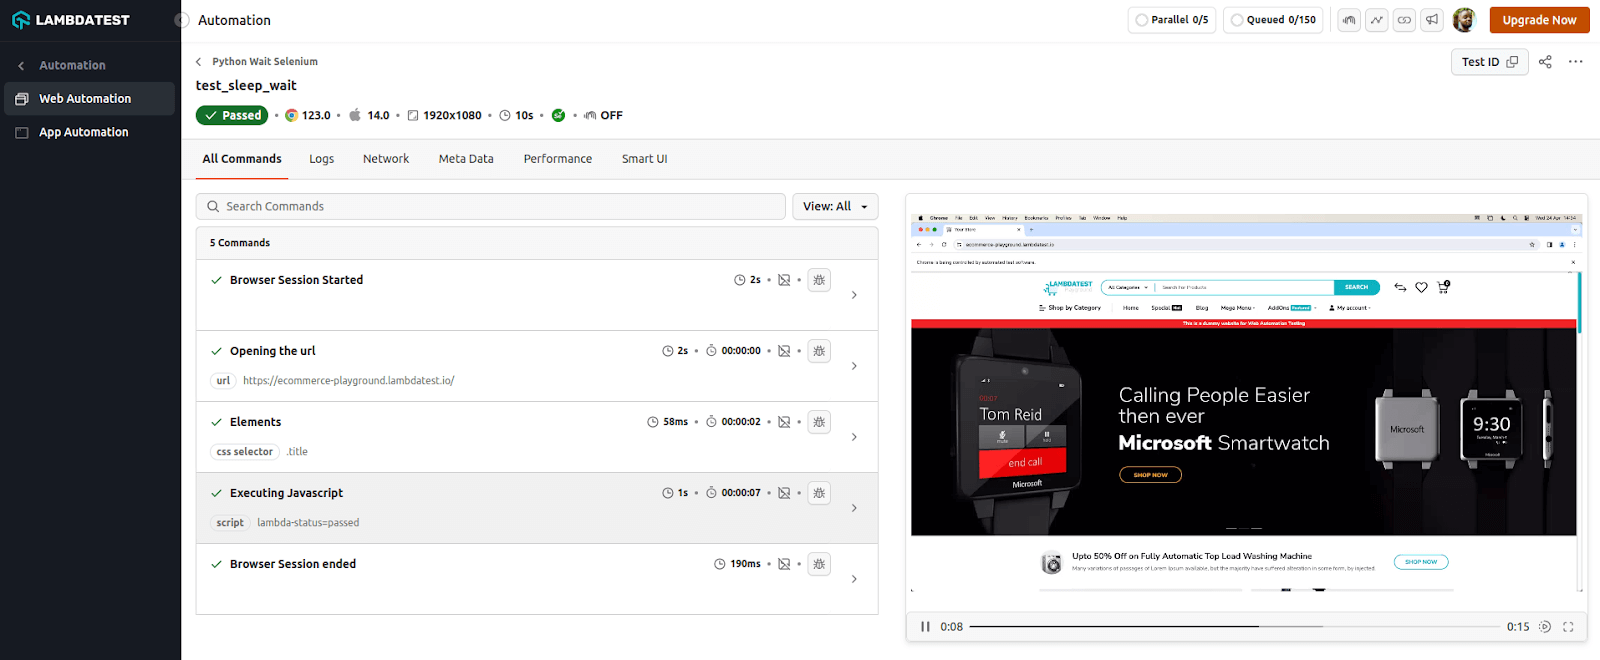Switch to the All Commands tab
Viewport: 1600px width, 660px height.
pos(242,159)
